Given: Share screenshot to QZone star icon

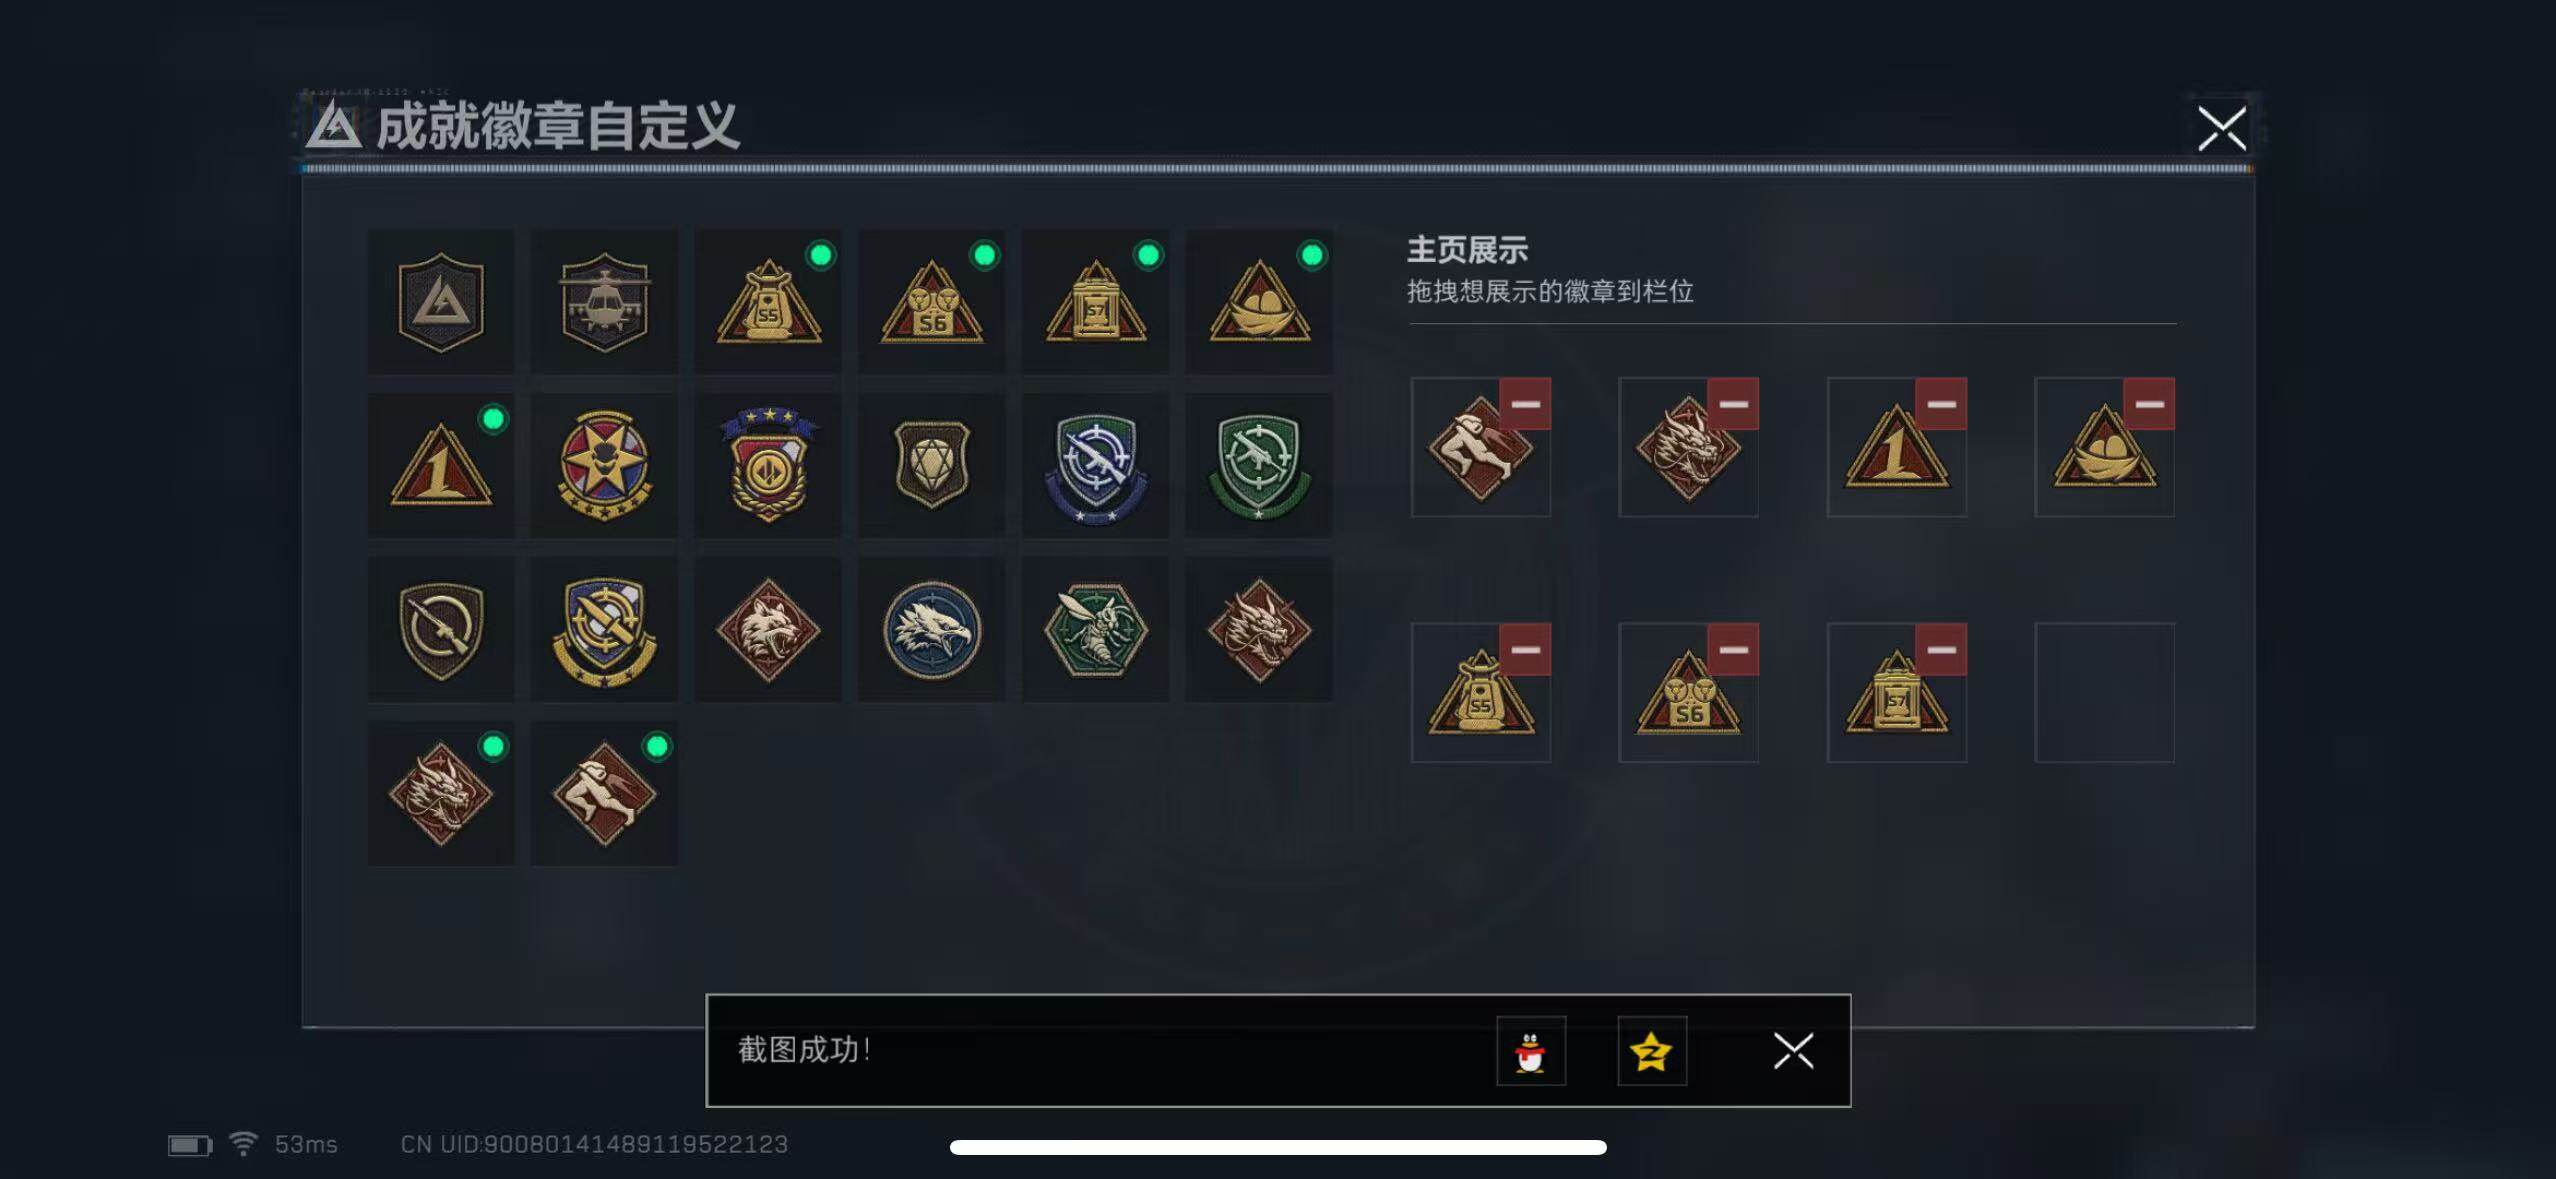Looking at the screenshot, I should [x=1652, y=1051].
